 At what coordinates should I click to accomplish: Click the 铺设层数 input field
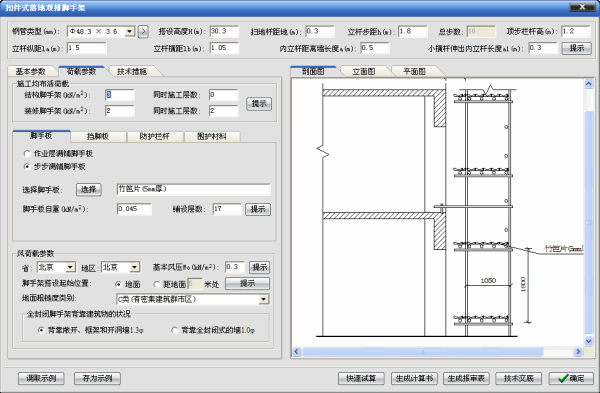(x=227, y=209)
